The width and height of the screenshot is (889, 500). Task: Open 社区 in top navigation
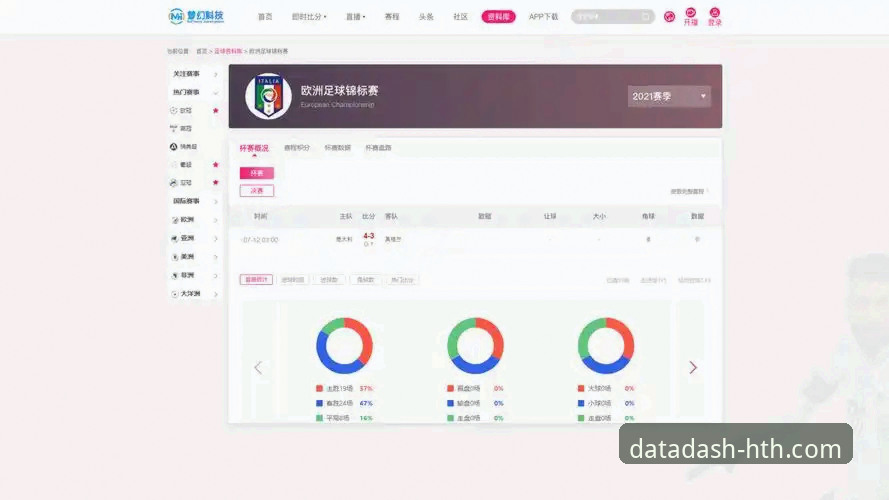460,17
